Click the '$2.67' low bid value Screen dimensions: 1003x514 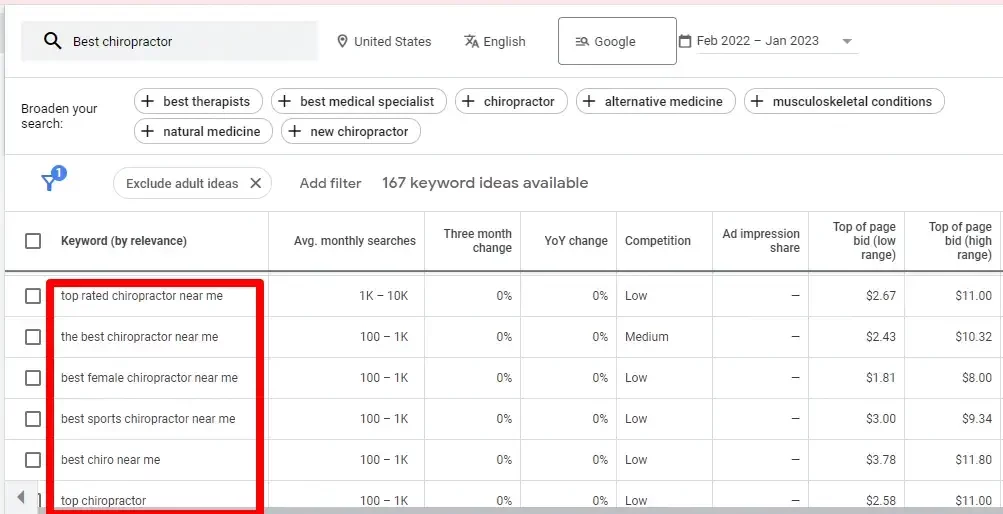(x=881, y=296)
